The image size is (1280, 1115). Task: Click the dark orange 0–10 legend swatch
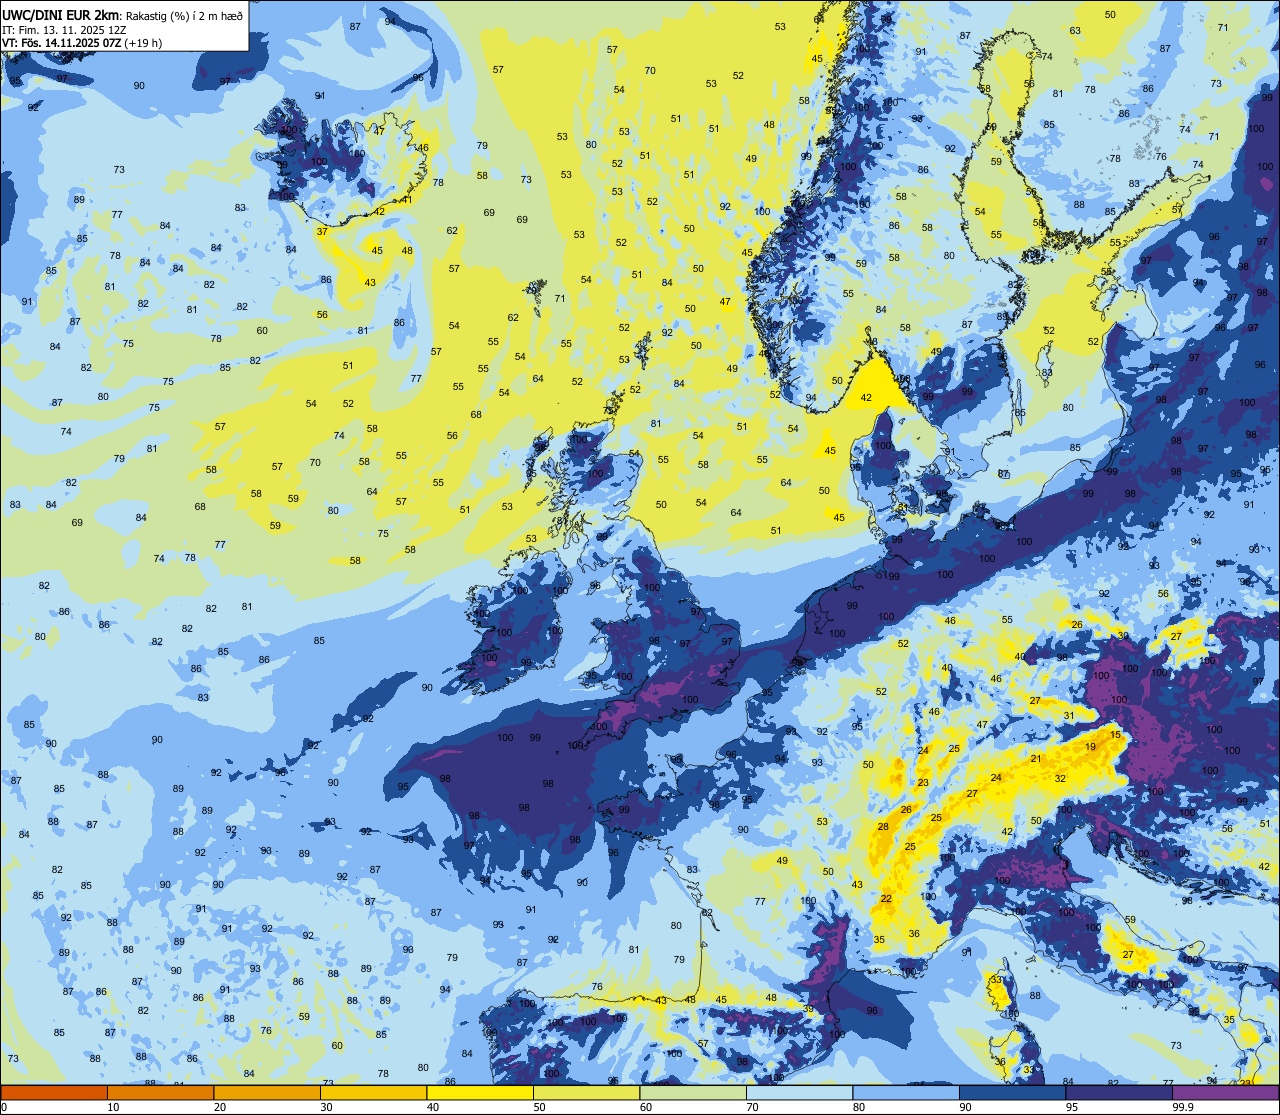pos(54,1093)
